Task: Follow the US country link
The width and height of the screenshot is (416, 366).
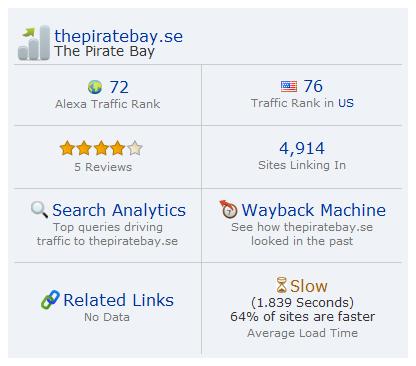Action: (x=346, y=103)
